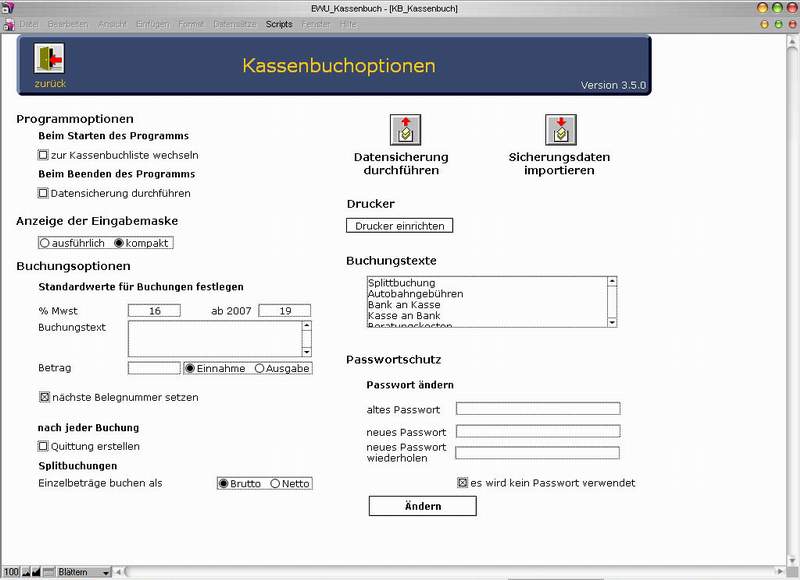
Task: Click the orange minimize button in main title bar
Action: pyautogui.click(x=763, y=8)
